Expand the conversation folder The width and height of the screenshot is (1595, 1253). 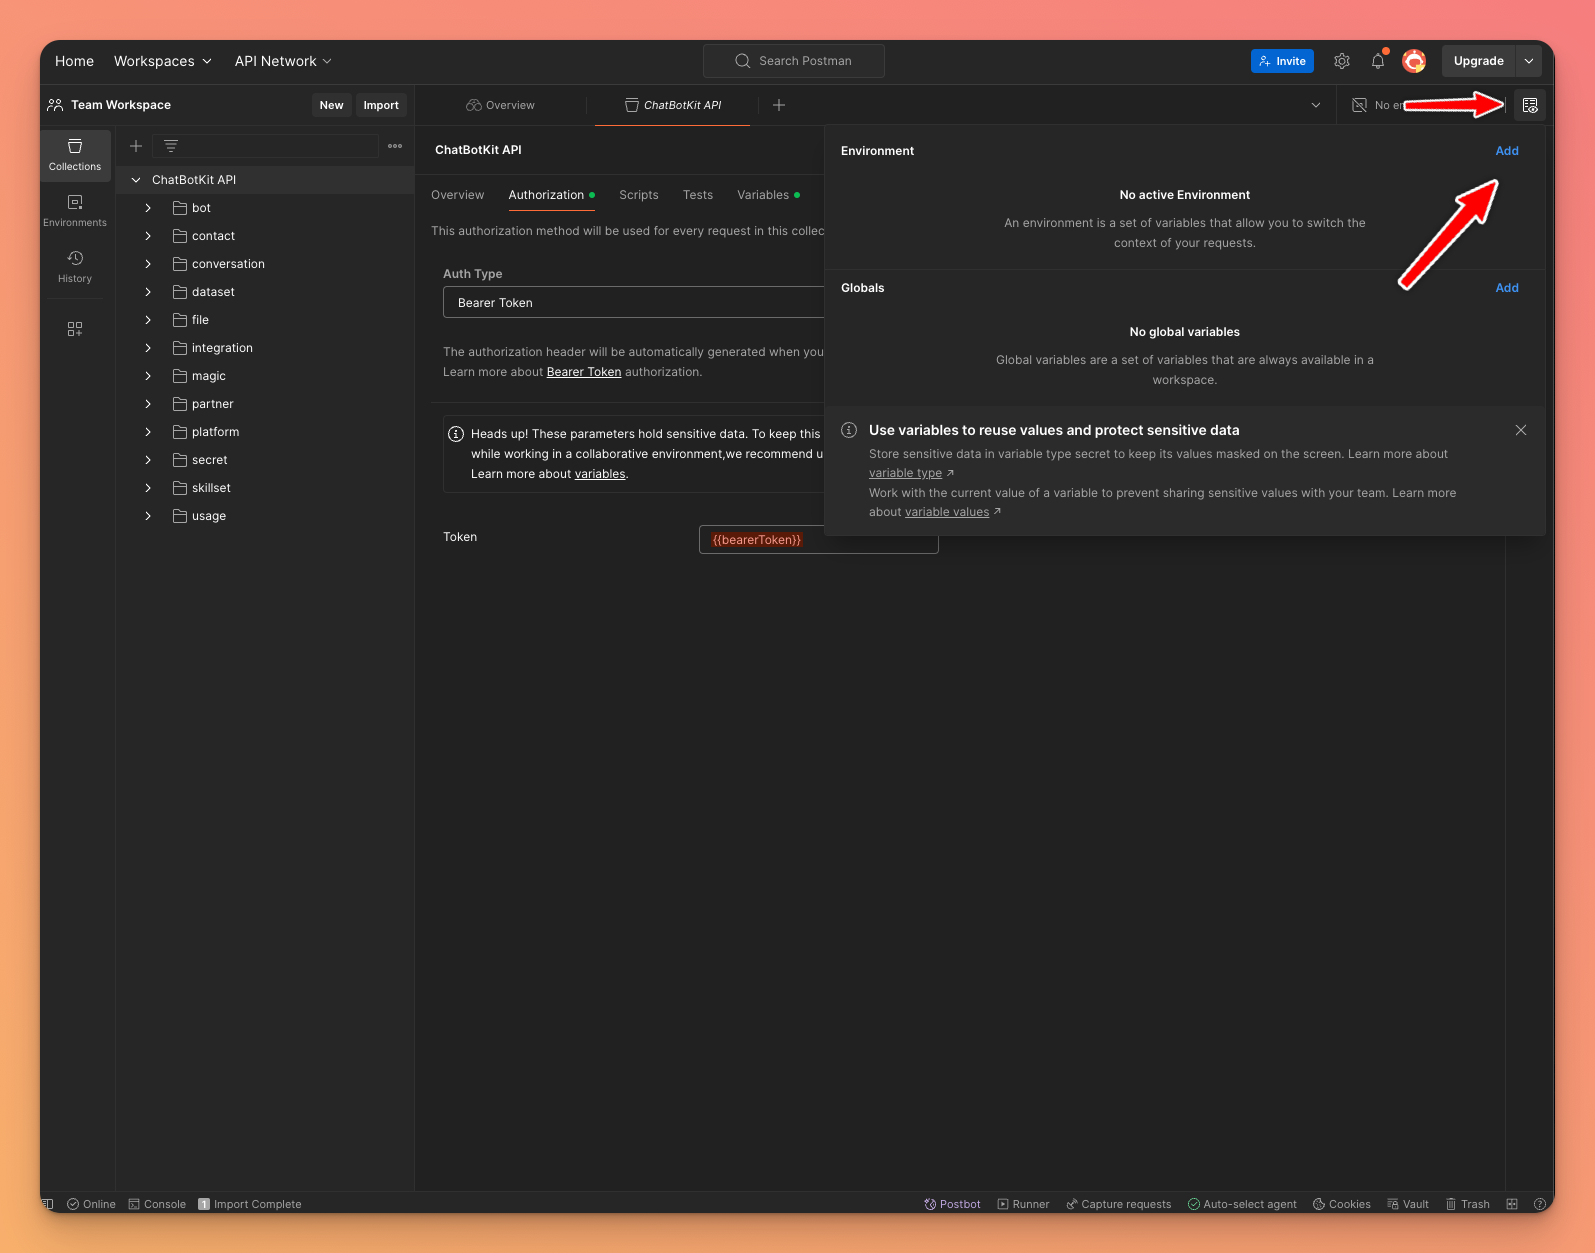148,264
